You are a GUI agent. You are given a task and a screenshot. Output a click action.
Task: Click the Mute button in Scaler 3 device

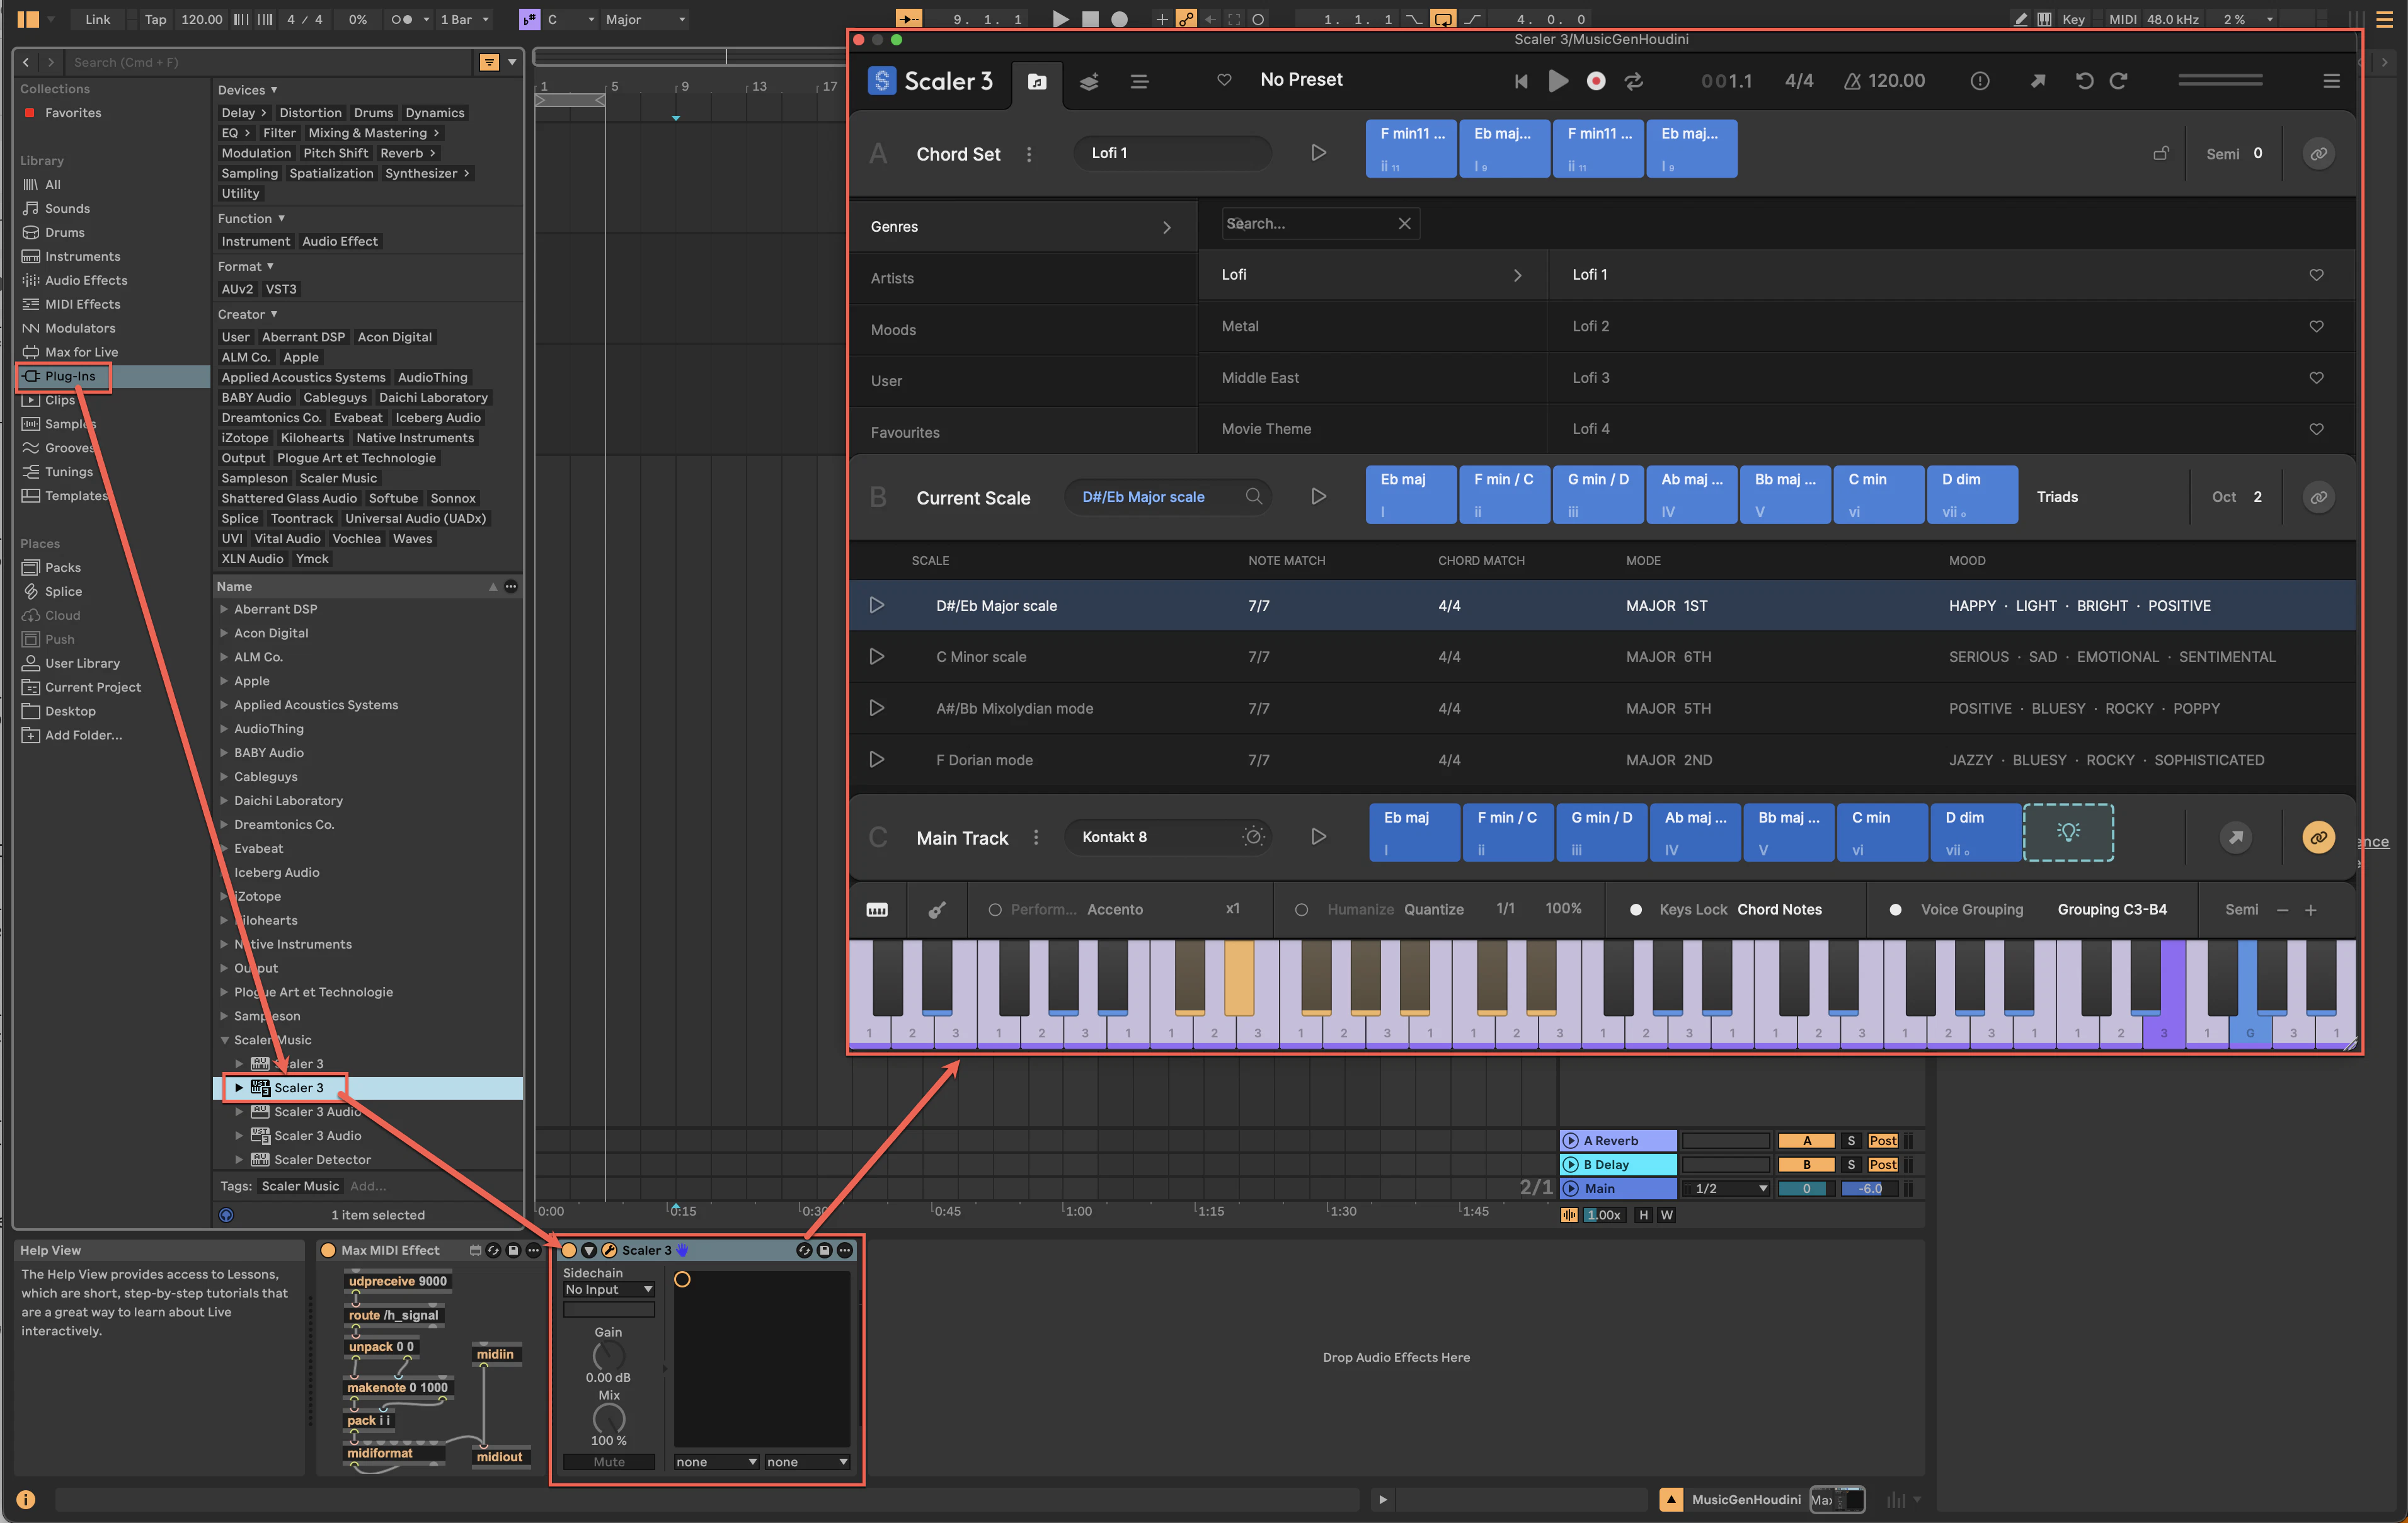coord(608,1462)
